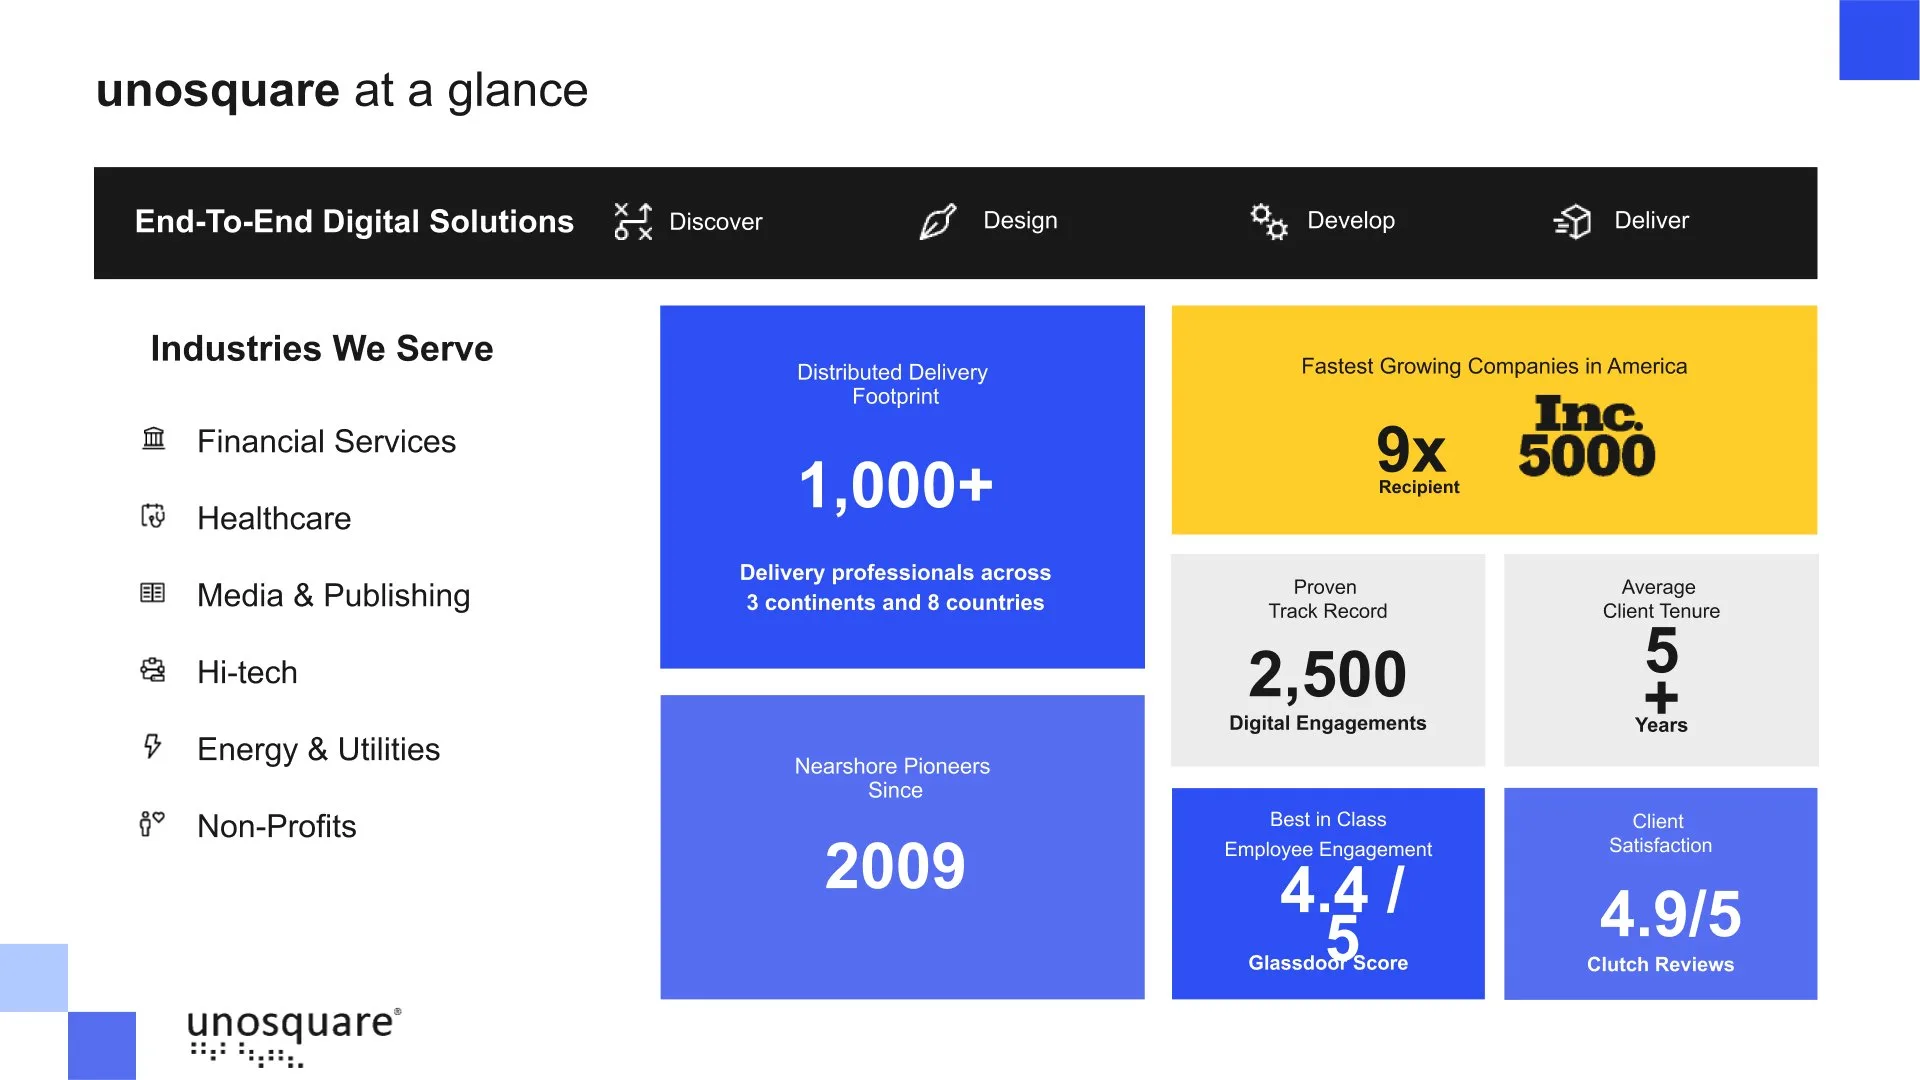
Task: Select the Develop label
Action: tap(1351, 220)
